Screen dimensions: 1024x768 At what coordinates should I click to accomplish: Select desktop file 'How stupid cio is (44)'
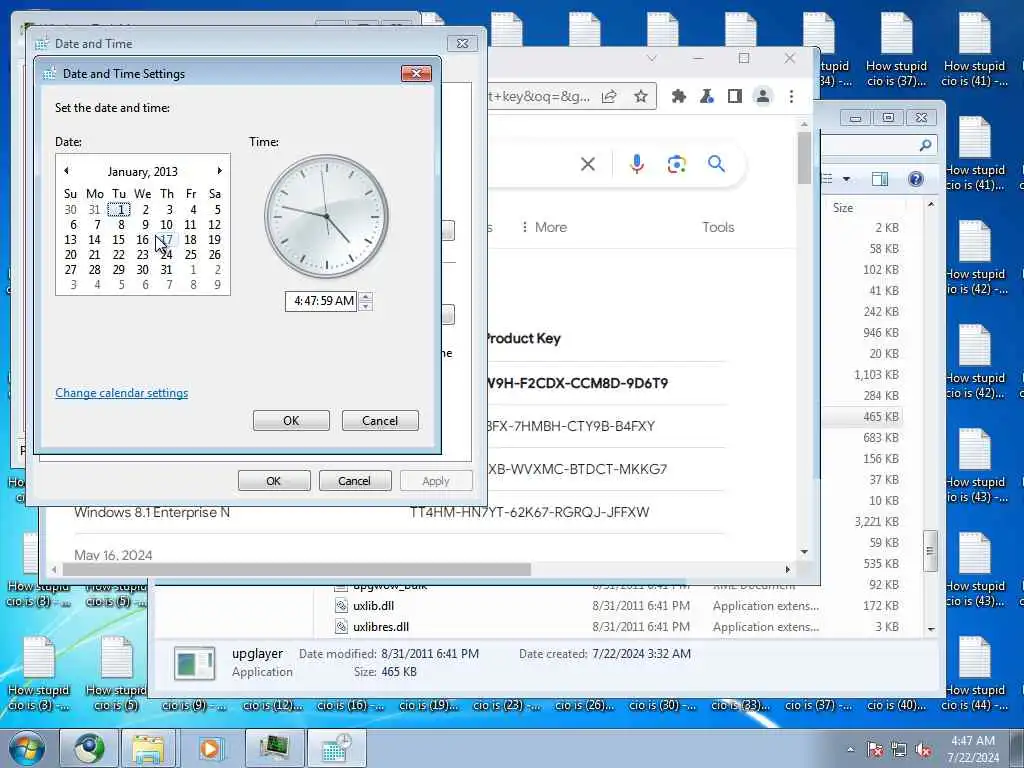pyautogui.click(x=974, y=675)
